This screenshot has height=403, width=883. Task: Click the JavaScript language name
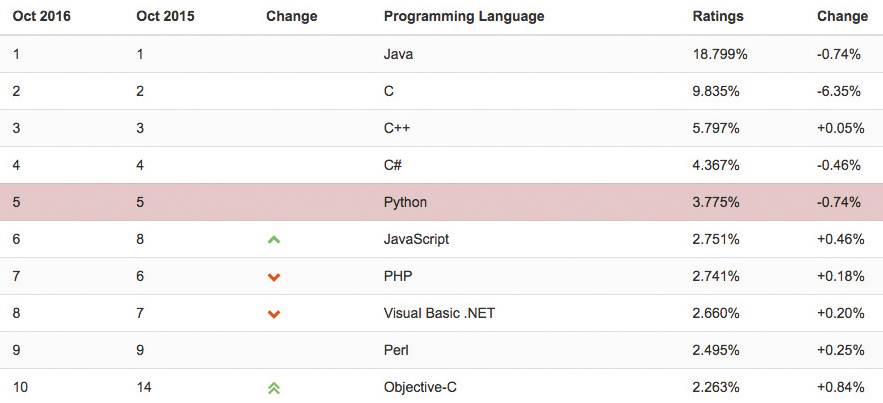click(x=416, y=239)
